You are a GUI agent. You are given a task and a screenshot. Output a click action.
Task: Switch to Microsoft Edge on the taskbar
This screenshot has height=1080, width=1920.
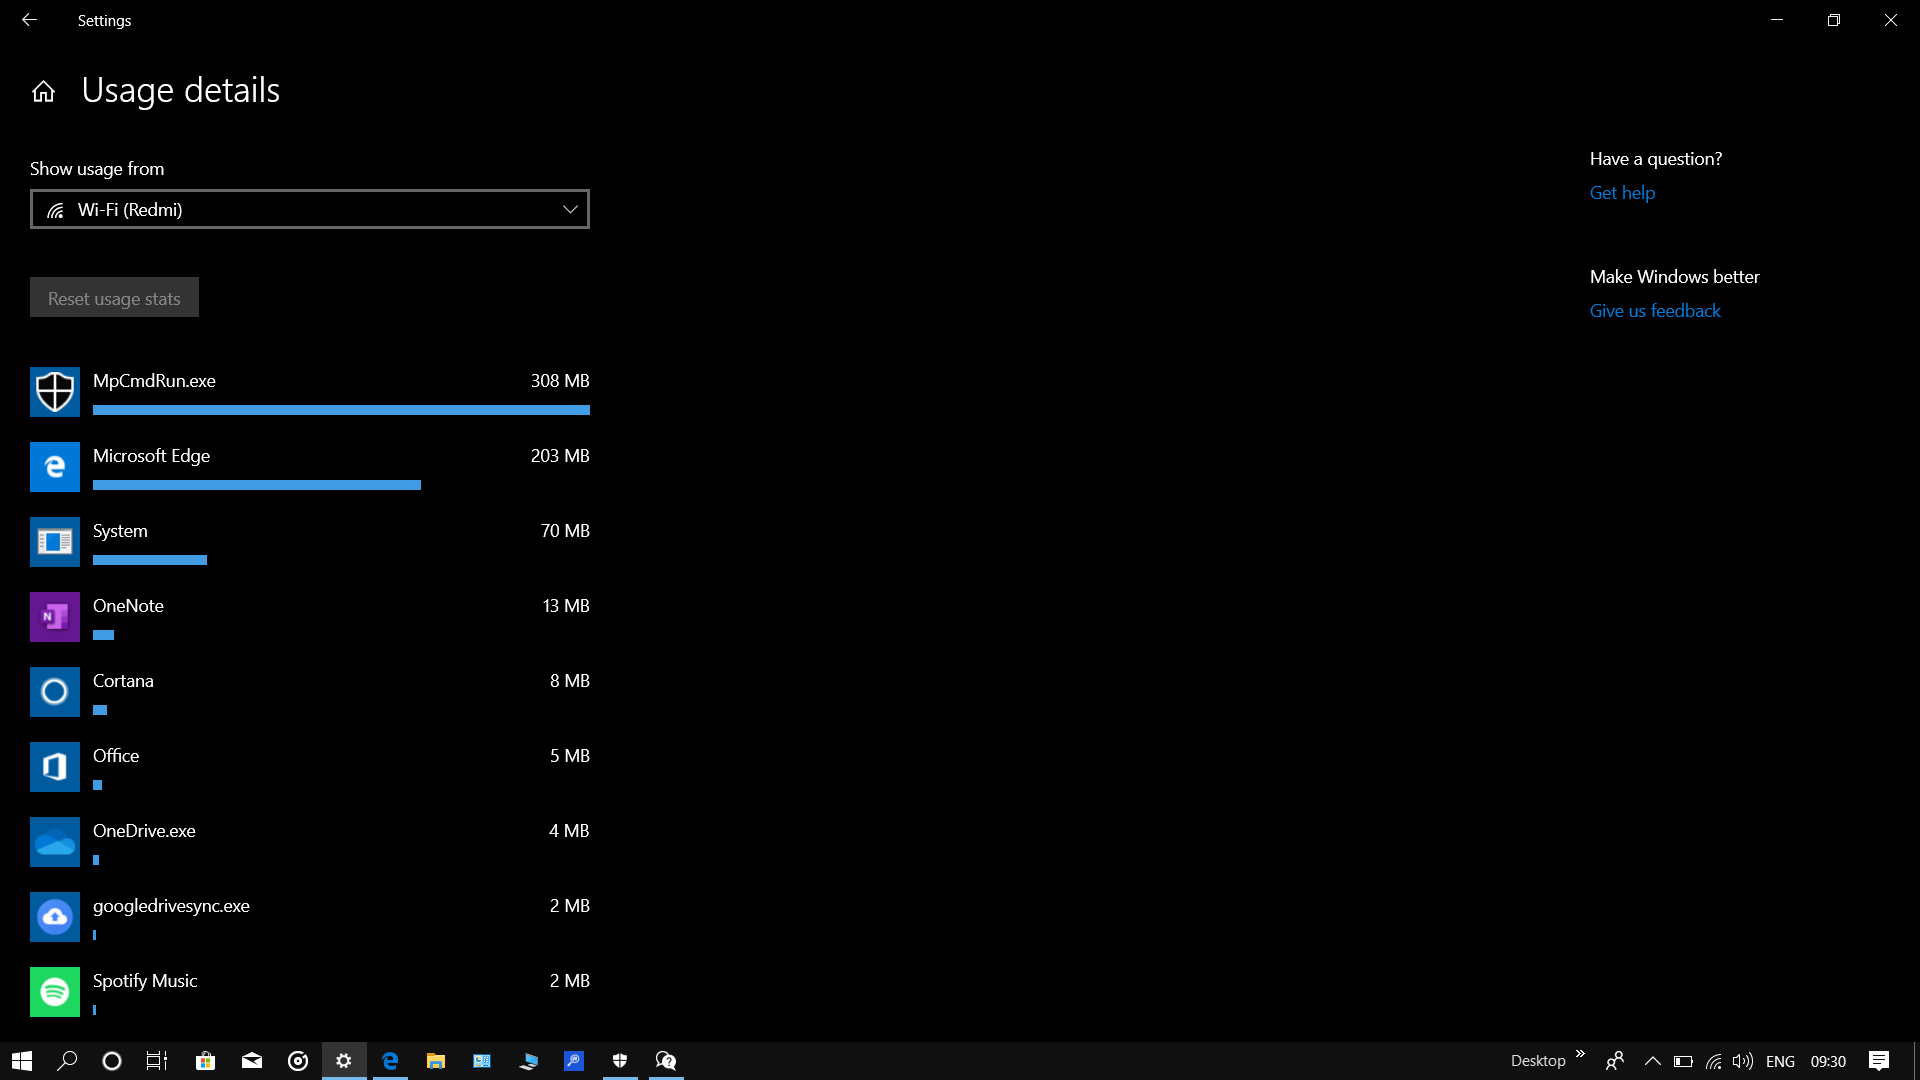(390, 1061)
